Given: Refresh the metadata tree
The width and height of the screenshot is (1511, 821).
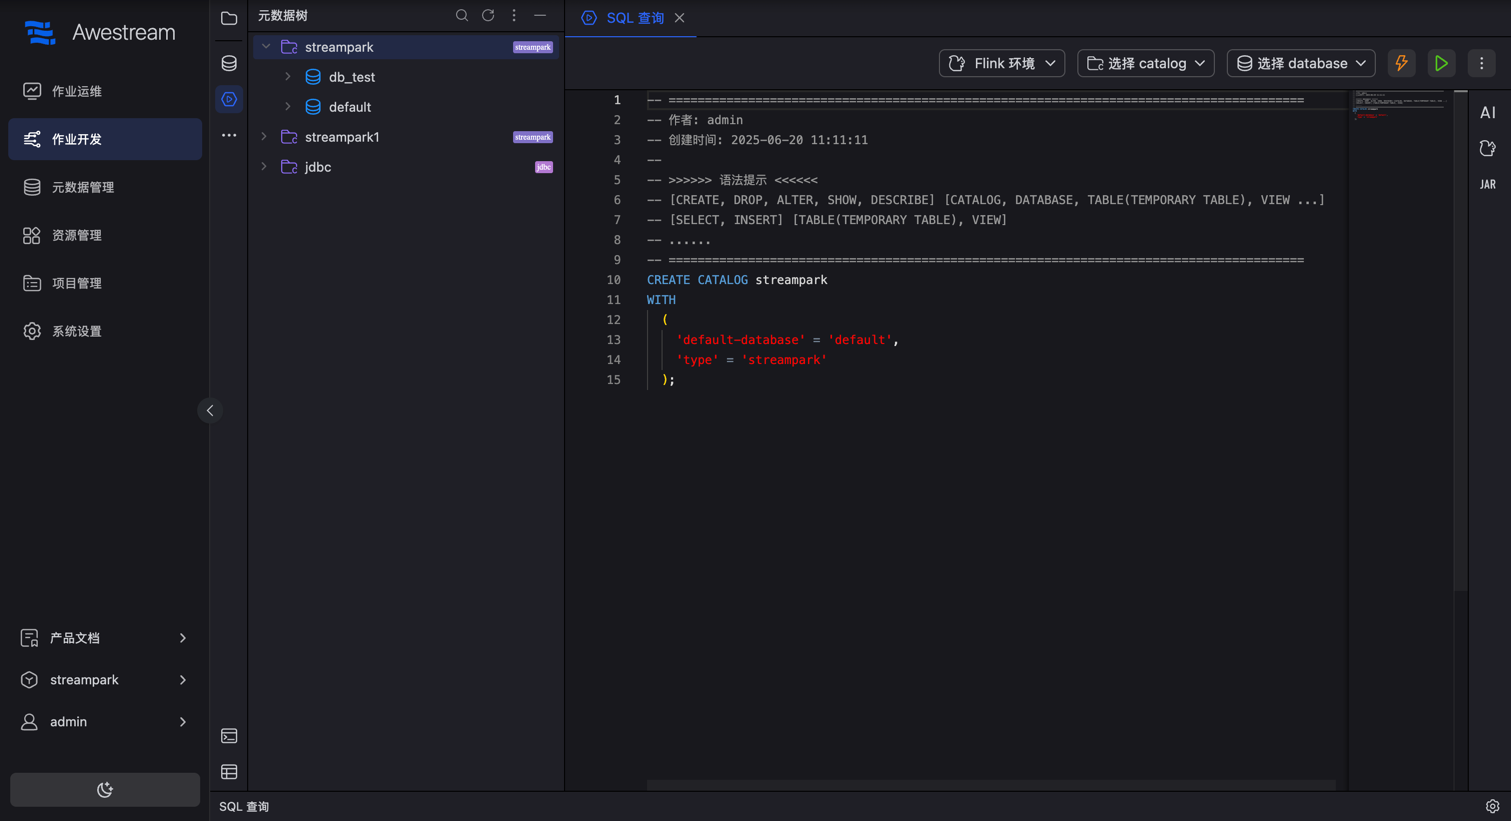Looking at the screenshot, I should (x=488, y=16).
